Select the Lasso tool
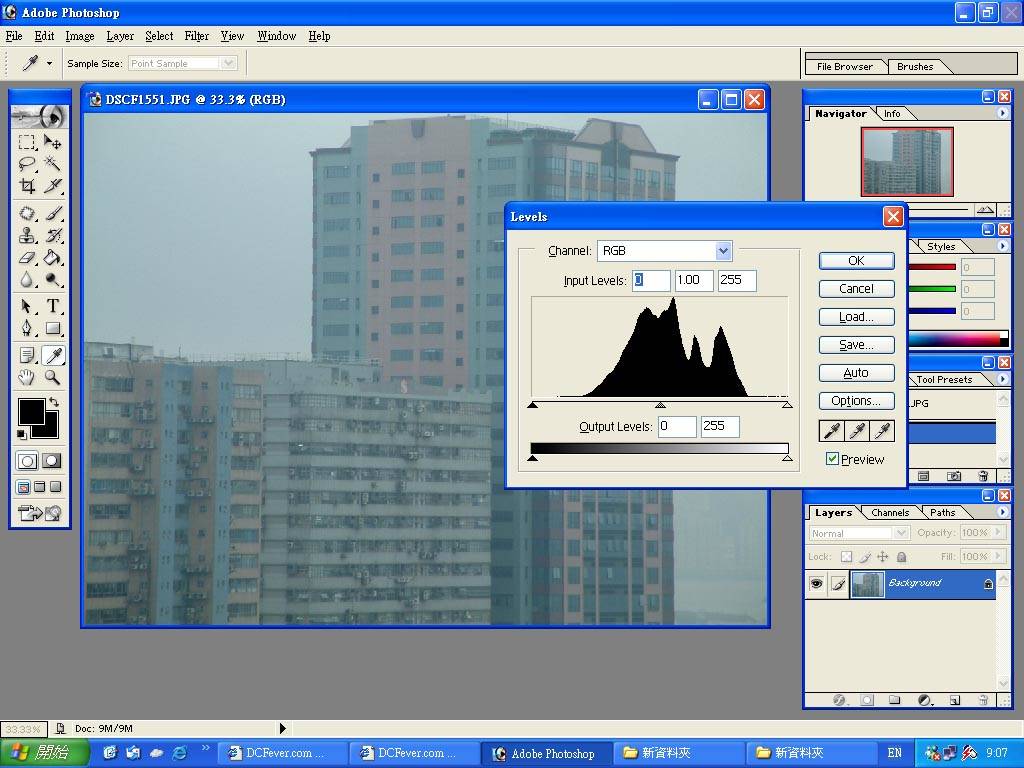 pos(27,163)
